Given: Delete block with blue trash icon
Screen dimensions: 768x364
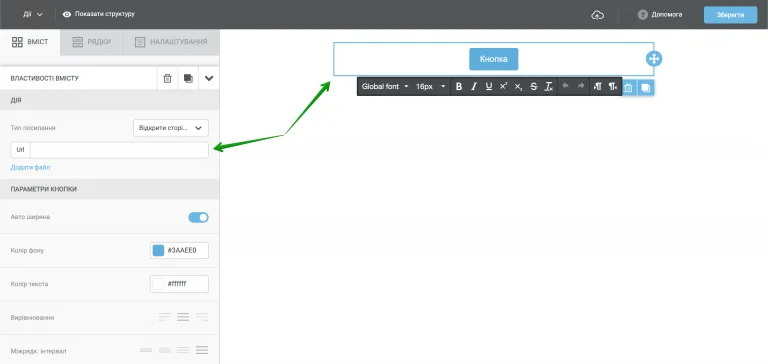Looking at the screenshot, I should pos(629,88).
